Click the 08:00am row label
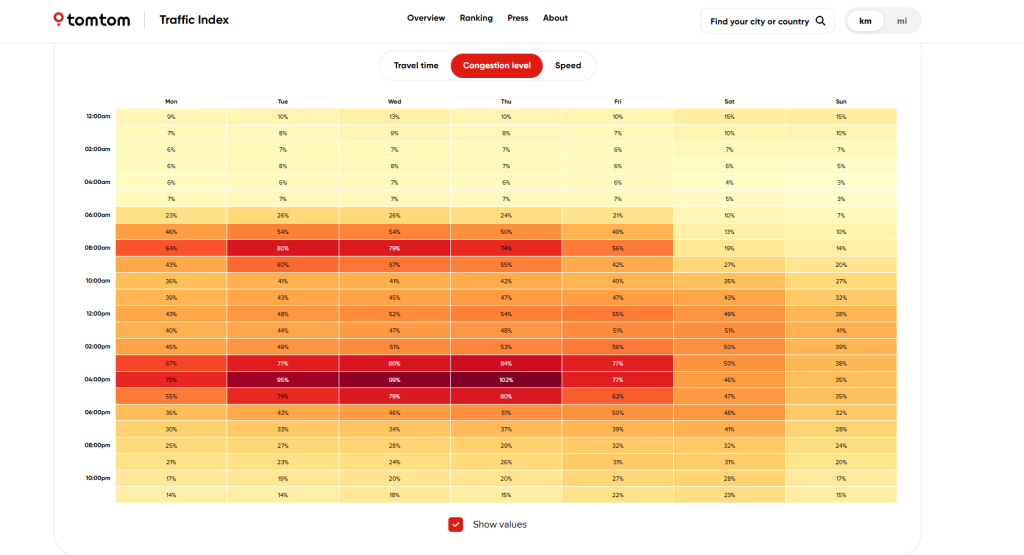Screen dimensions: 1024x555 click(x=97, y=248)
